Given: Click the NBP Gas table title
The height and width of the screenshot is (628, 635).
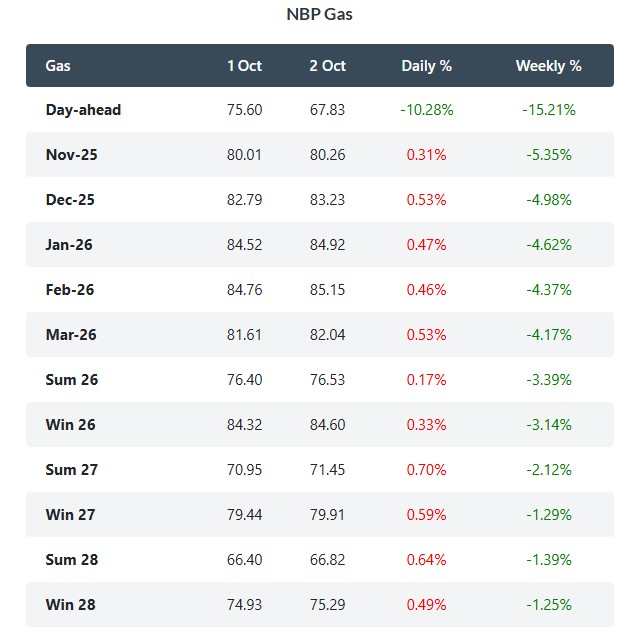Looking at the screenshot, I should 320,15.
